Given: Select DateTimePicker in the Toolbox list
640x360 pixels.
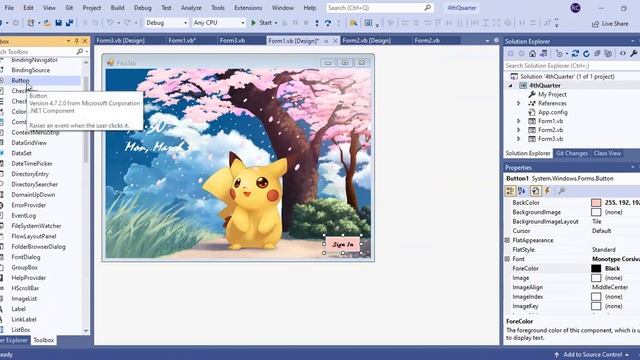Looking at the screenshot, I should point(32,164).
